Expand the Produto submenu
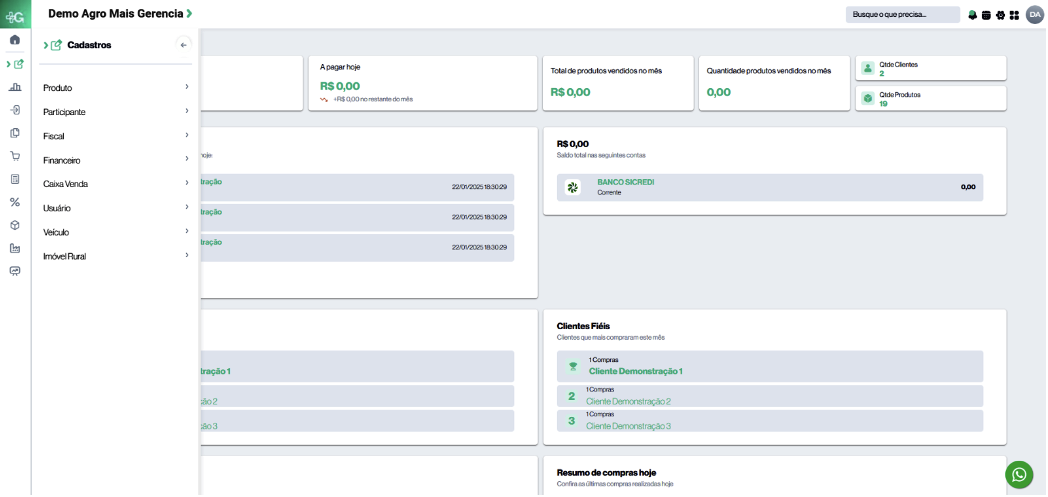The image size is (1048, 497). pos(116,88)
